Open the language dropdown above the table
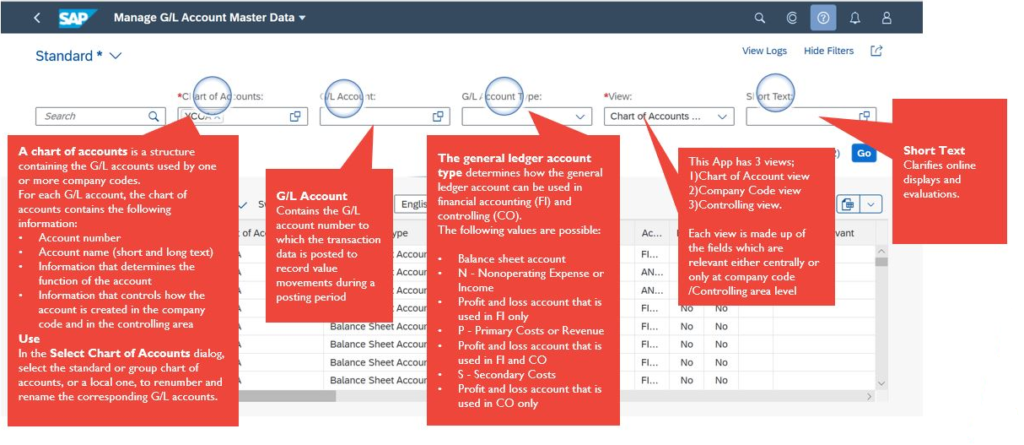The width and height of the screenshot is (1024, 445). coord(412,204)
